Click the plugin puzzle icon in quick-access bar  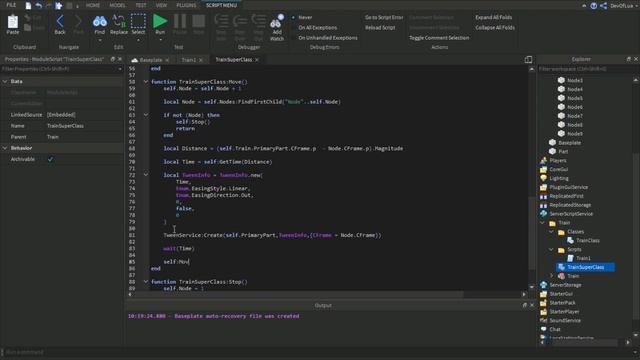coord(58,6)
